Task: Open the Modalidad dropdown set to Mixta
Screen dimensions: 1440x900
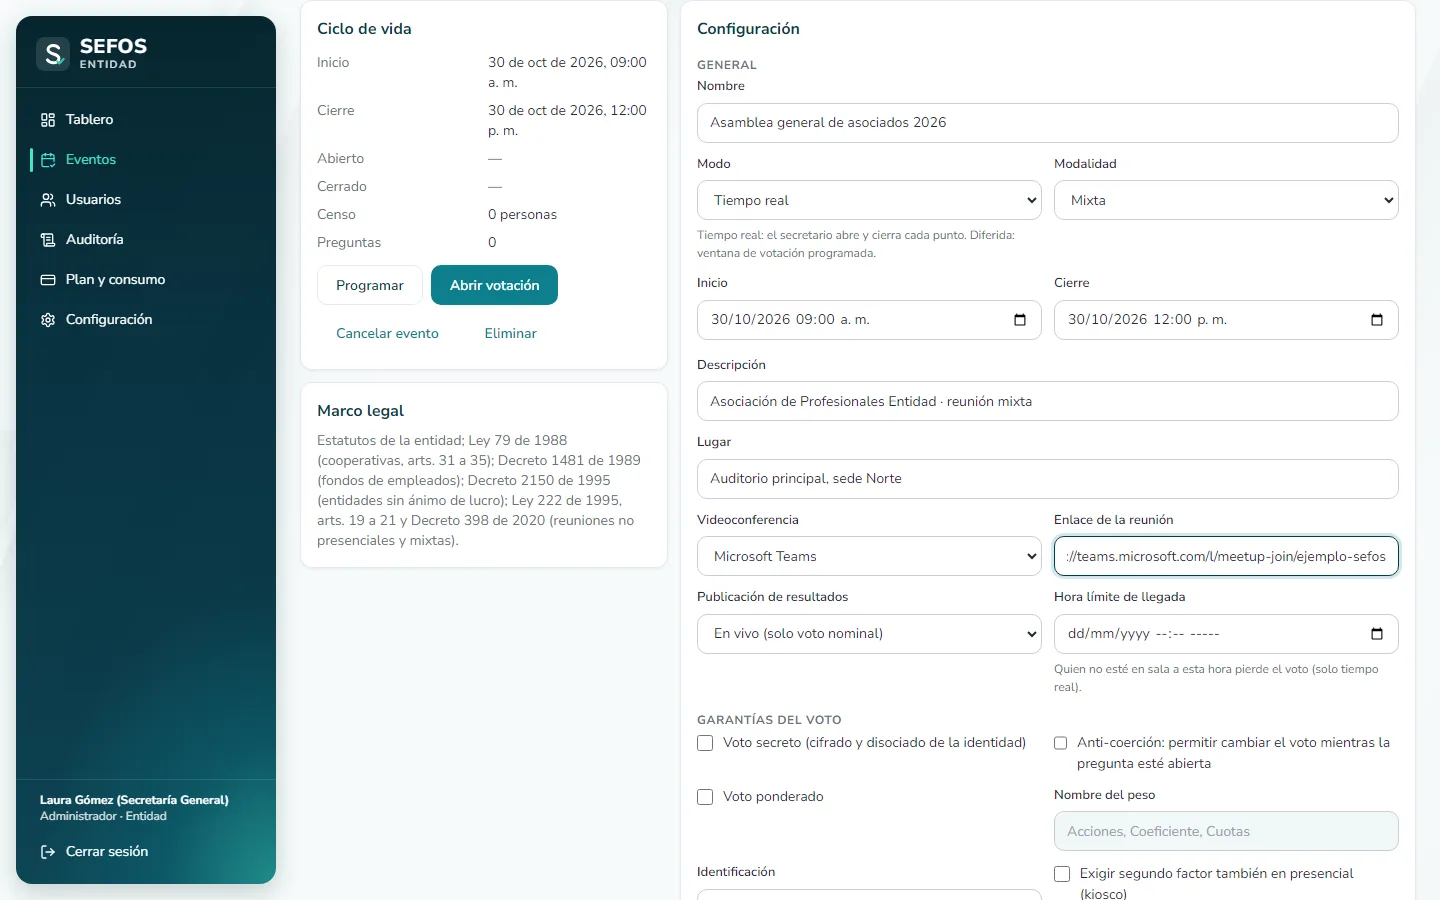Action: coord(1226,200)
